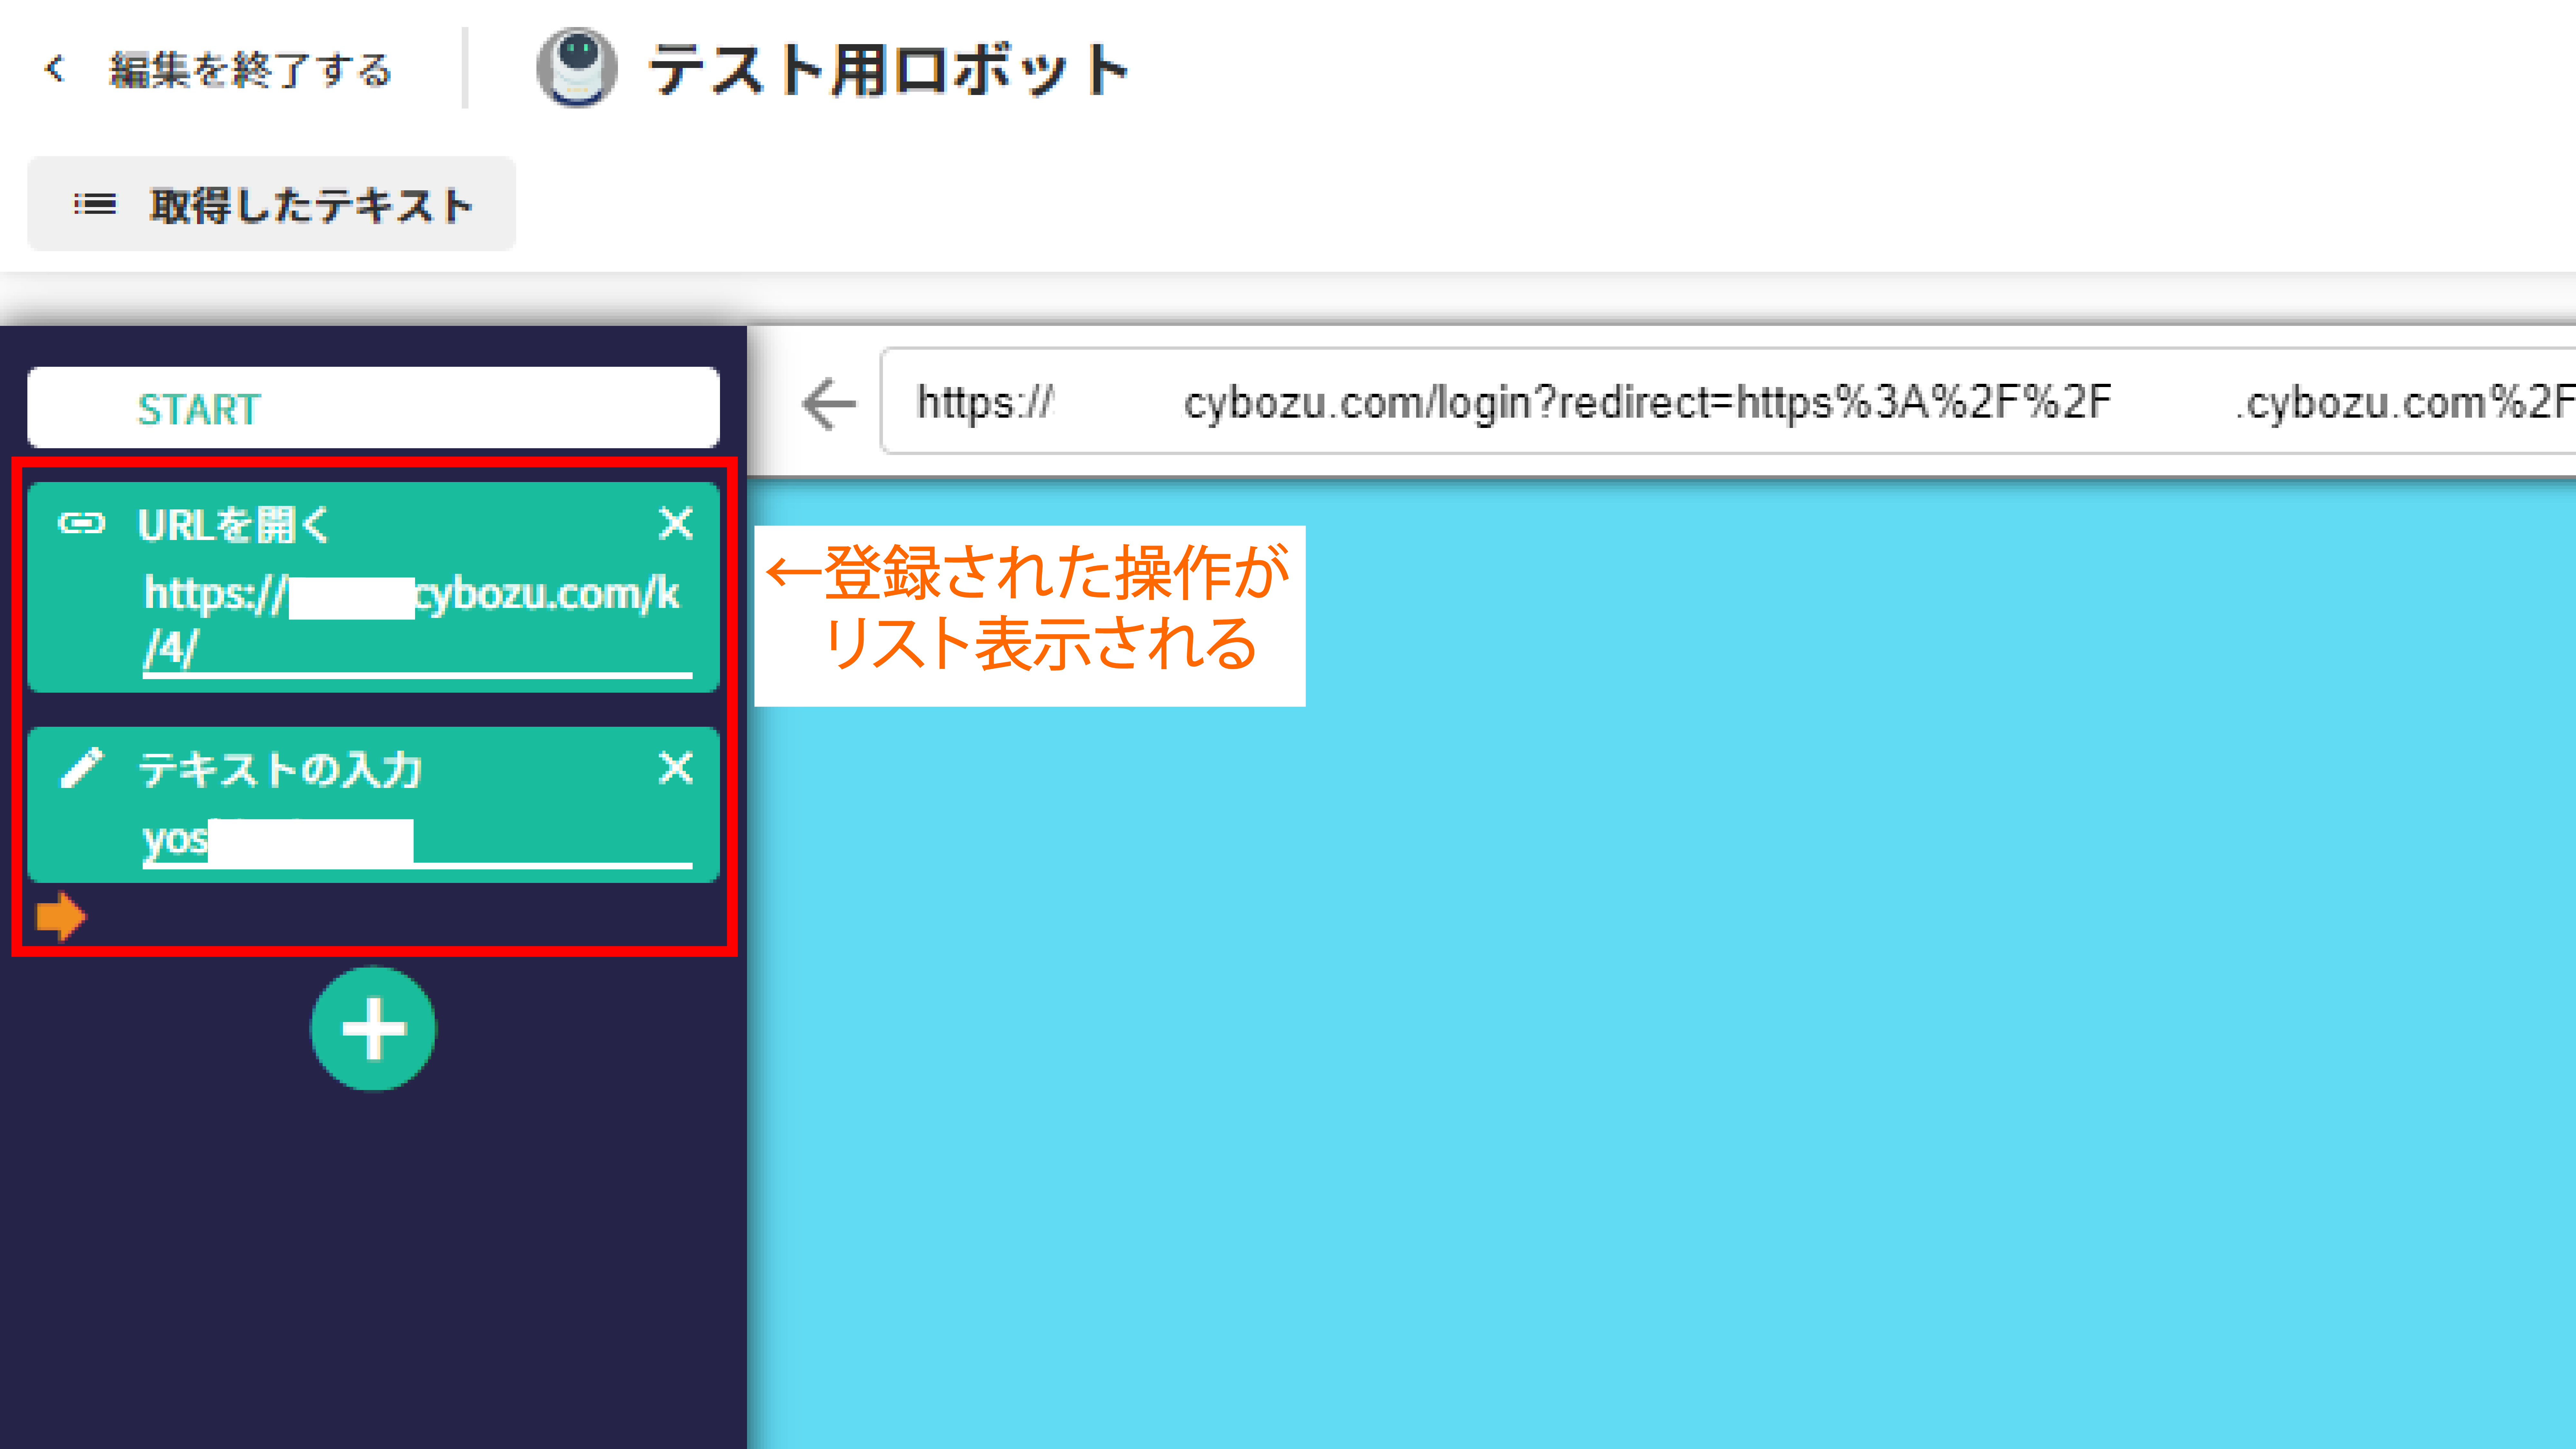This screenshot has width=2576, height=1449.
Task: Delete the テキストの入力 step with X
Action: (x=676, y=768)
